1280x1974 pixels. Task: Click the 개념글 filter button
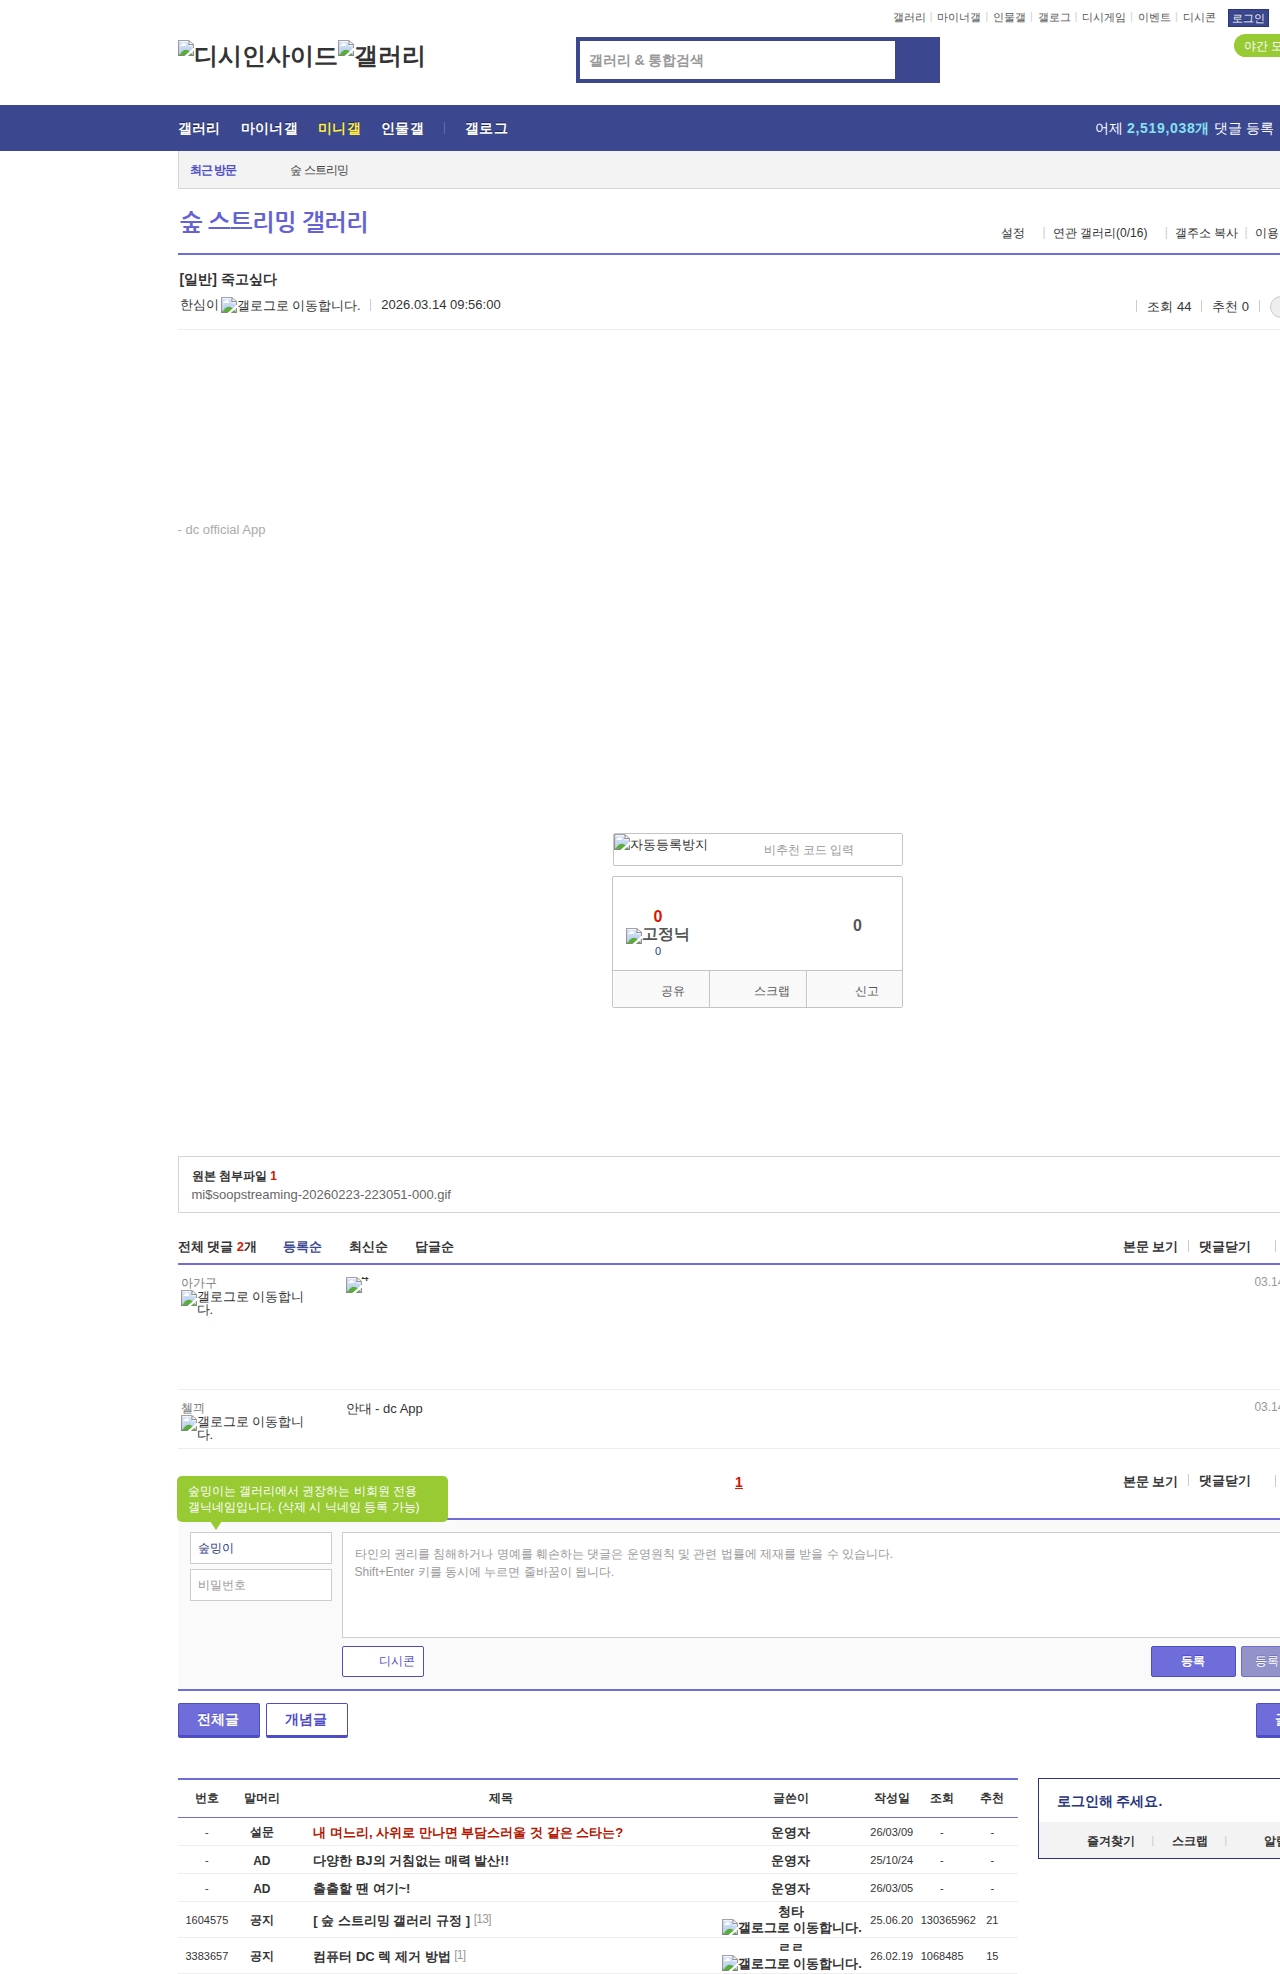click(x=306, y=1720)
